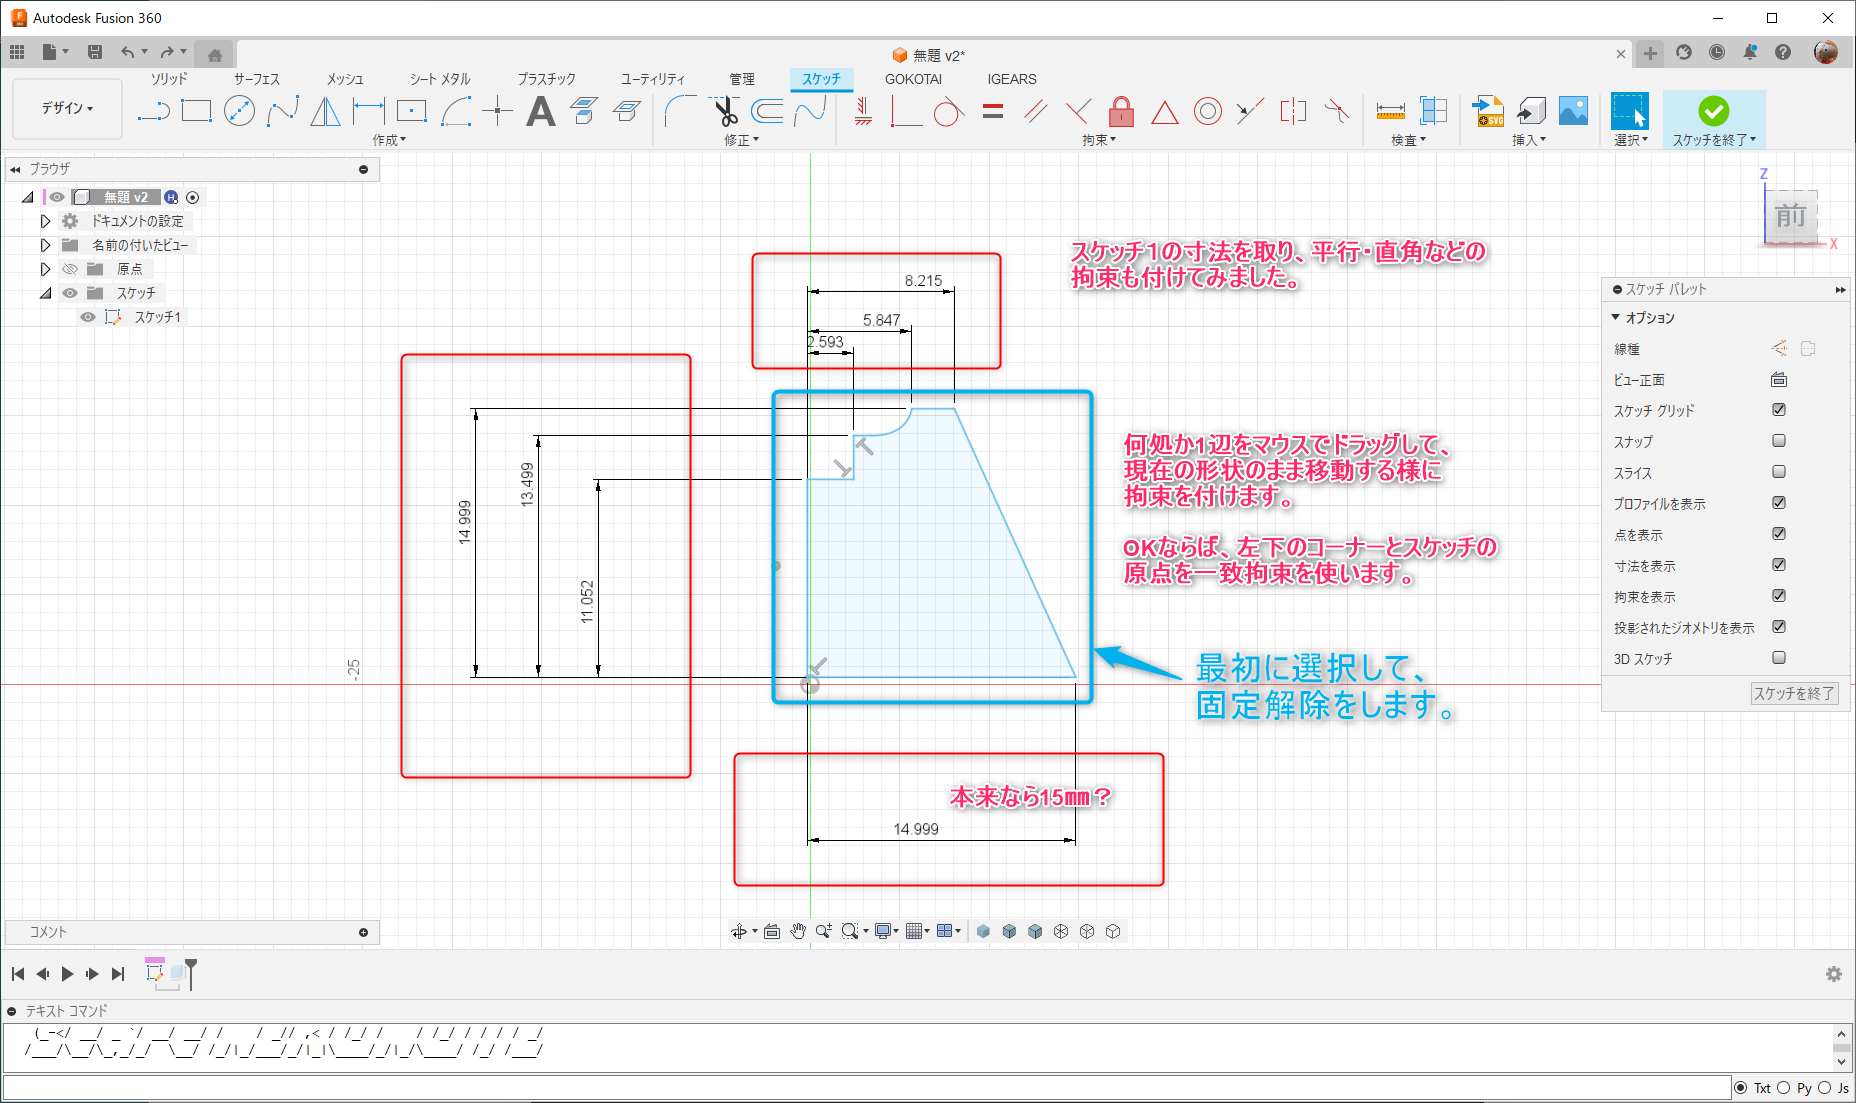Click the Trim scissors tool

(x=725, y=111)
